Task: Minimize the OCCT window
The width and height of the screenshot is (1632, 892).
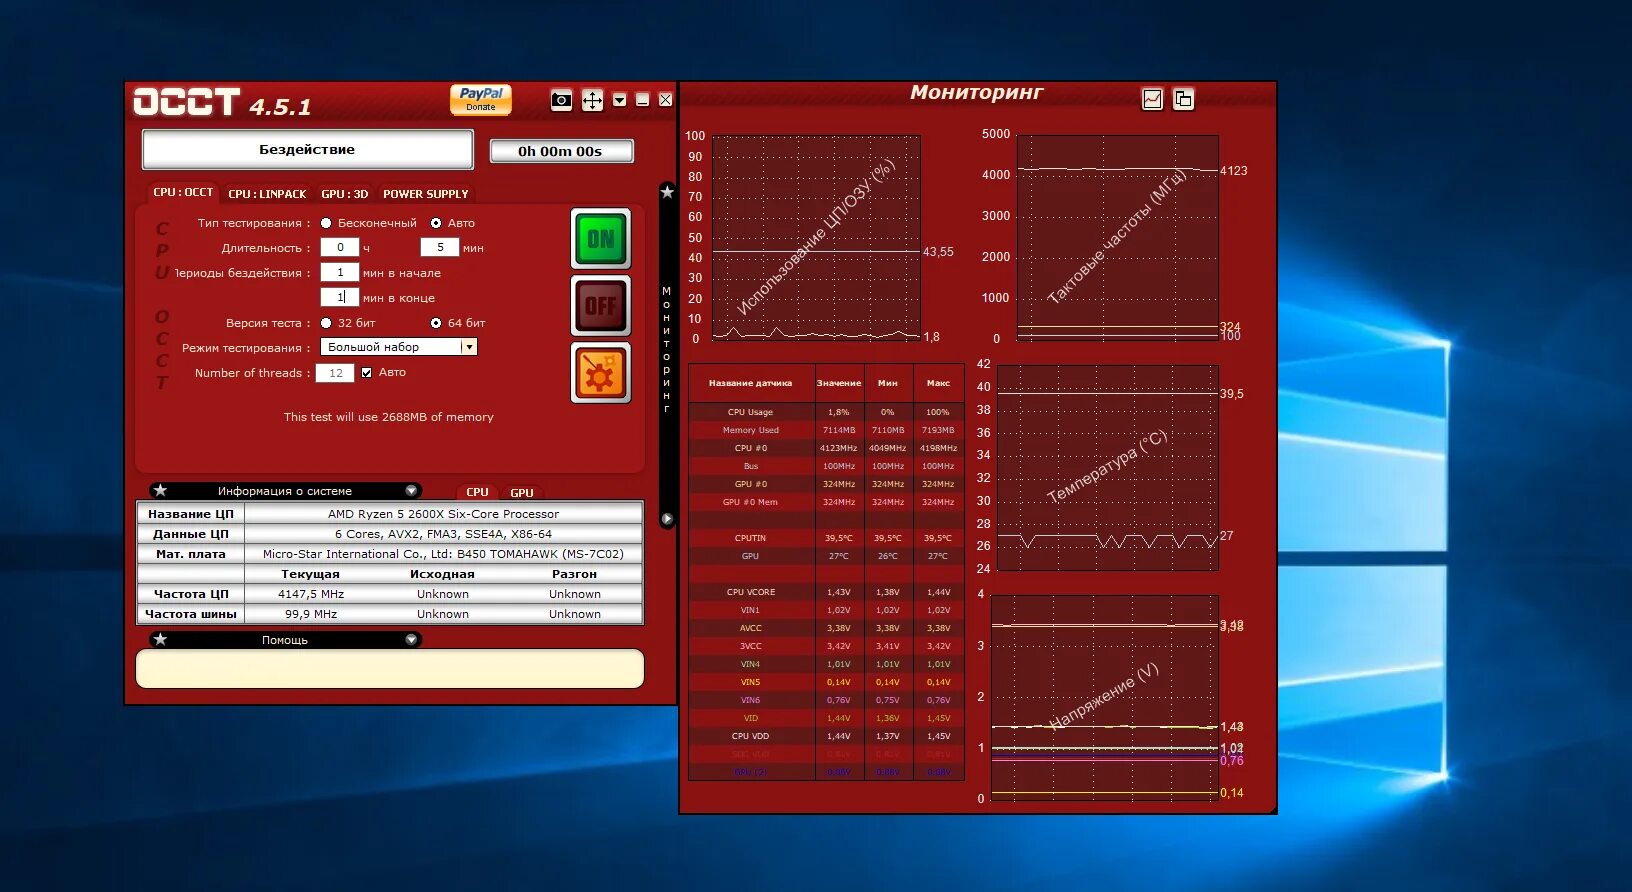Action: pyautogui.click(x=643, y=100)
